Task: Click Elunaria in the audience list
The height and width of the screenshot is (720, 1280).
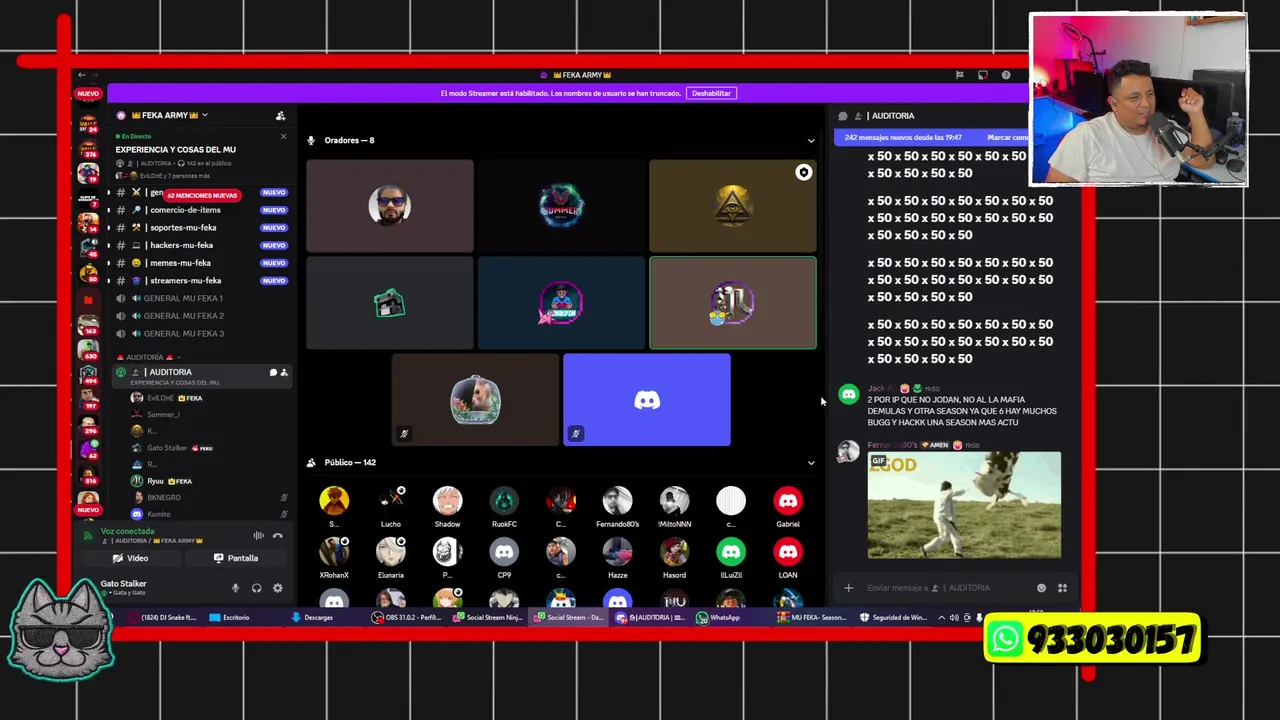Action: [391, 558]
